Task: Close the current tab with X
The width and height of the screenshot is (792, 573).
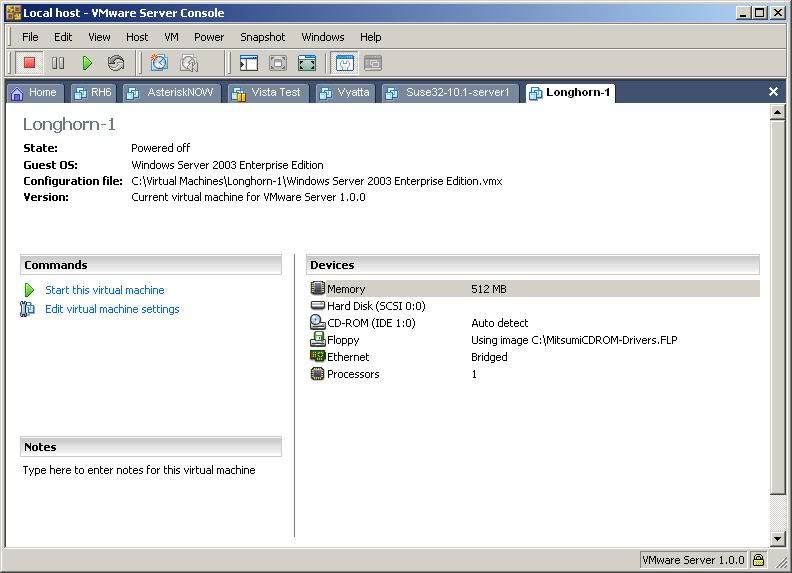Action: (773, 91)
